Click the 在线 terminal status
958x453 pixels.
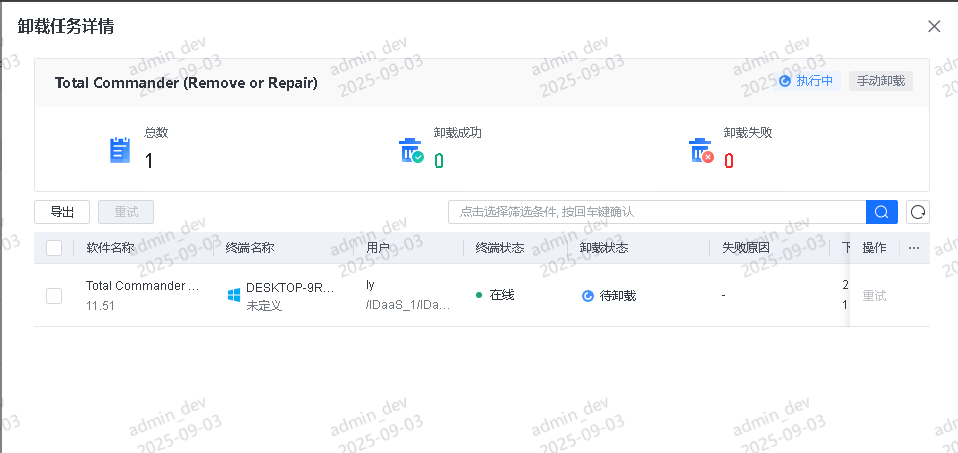502,295
